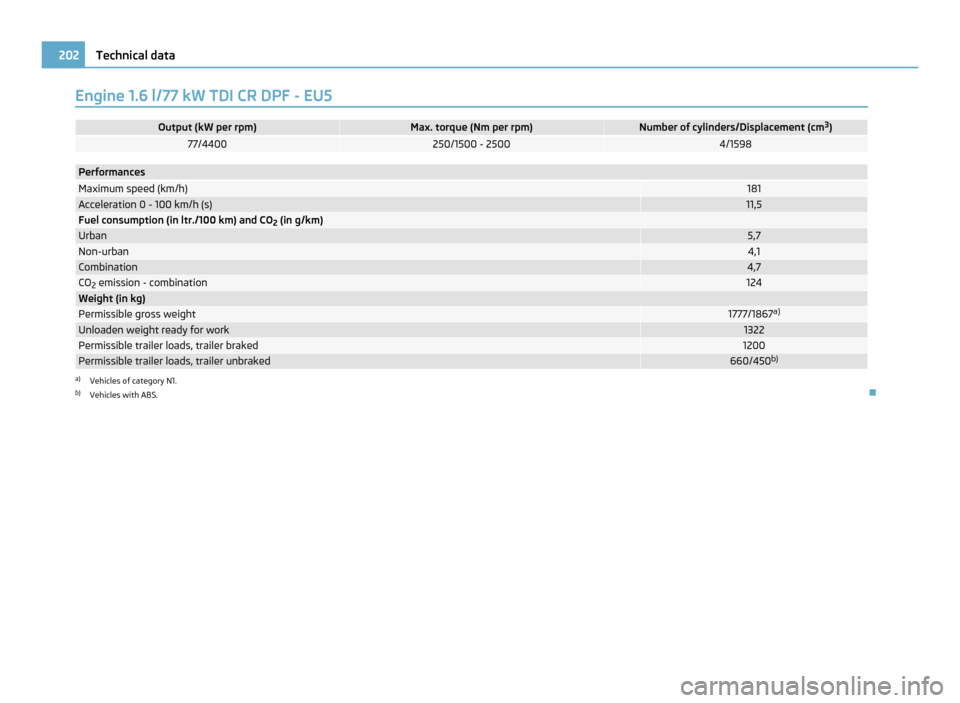This screenshot has width=960, height=703.
Task: Click the 'Weight (in kg)' section heading
Action: coord(112,299)
